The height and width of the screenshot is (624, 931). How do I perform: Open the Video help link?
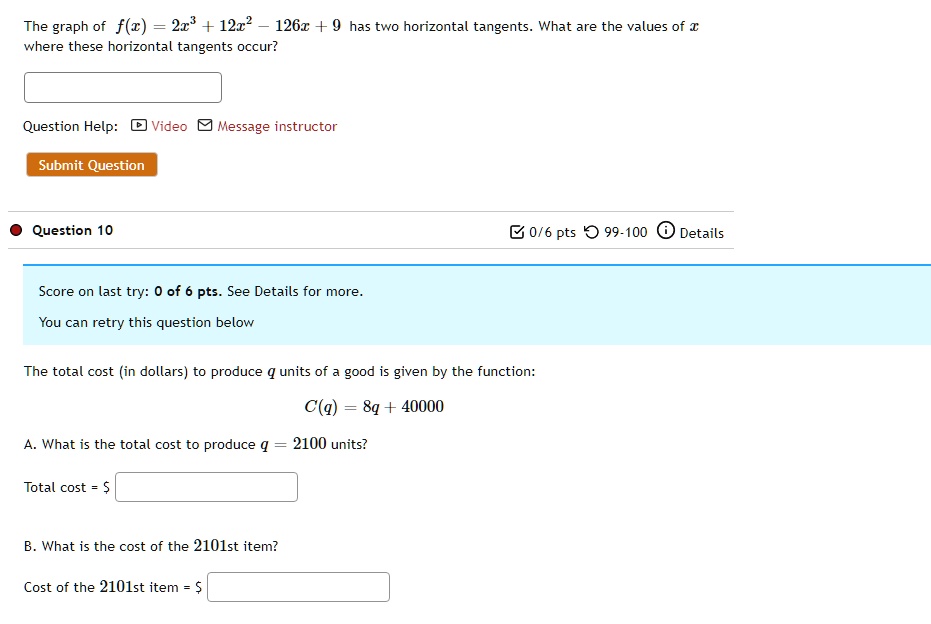tap(169, 126)
